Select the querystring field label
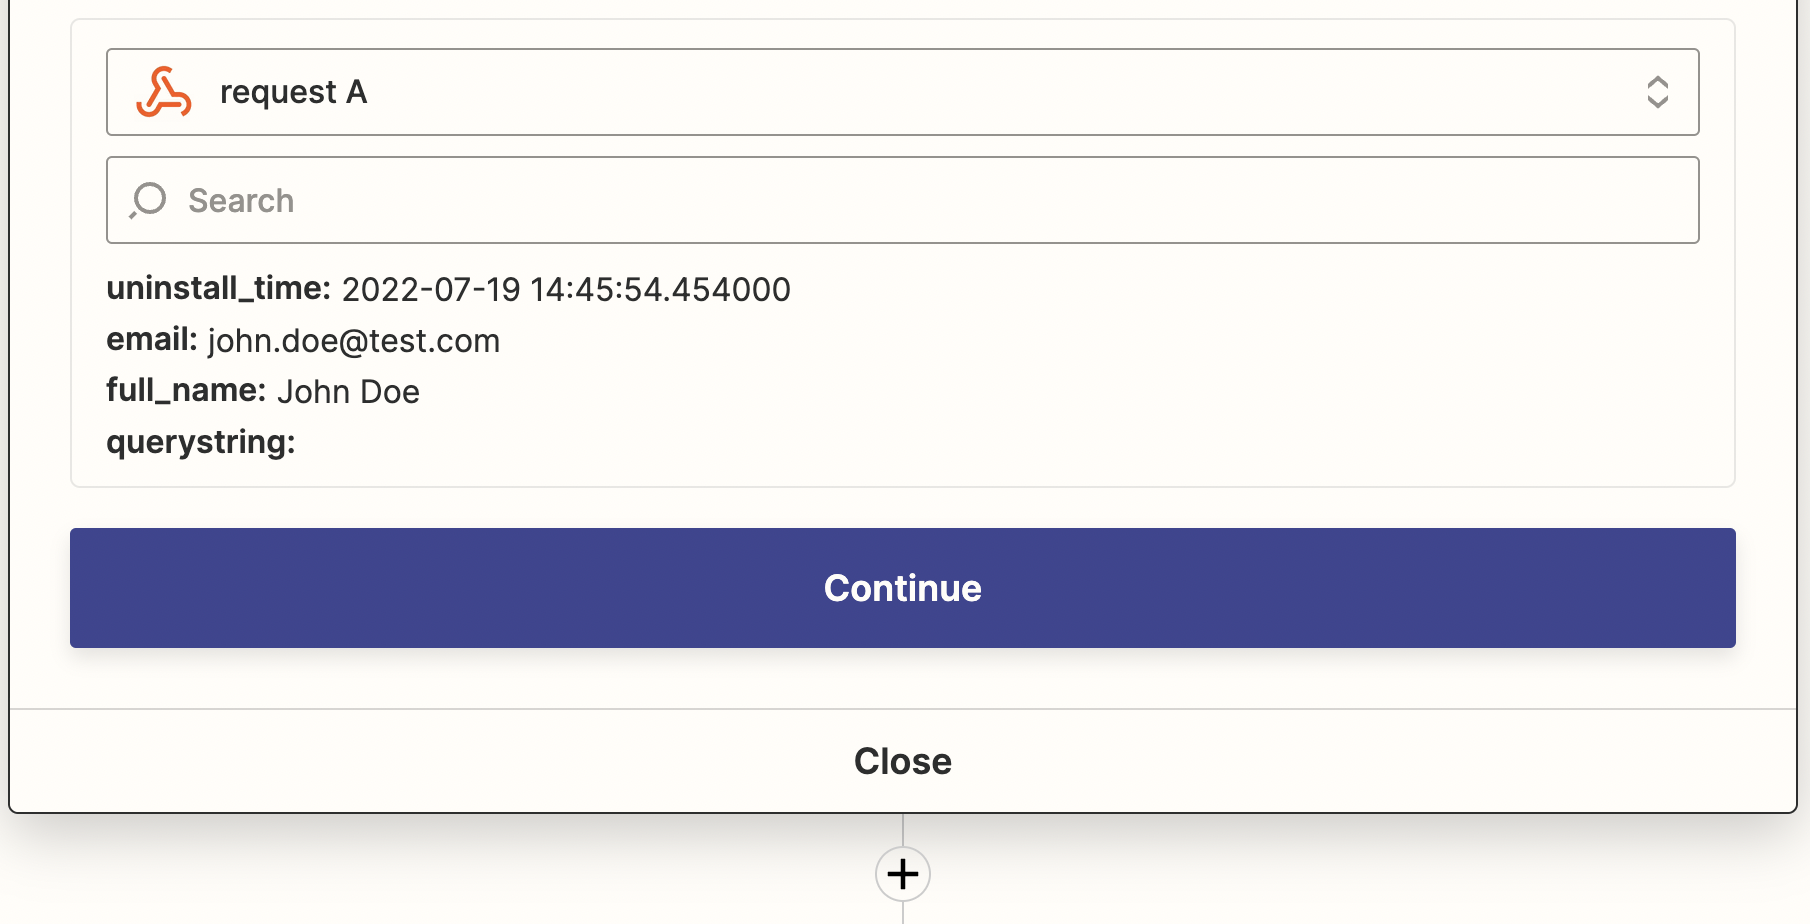This screenshot has width=1810, height=924. tap(201, 442)
